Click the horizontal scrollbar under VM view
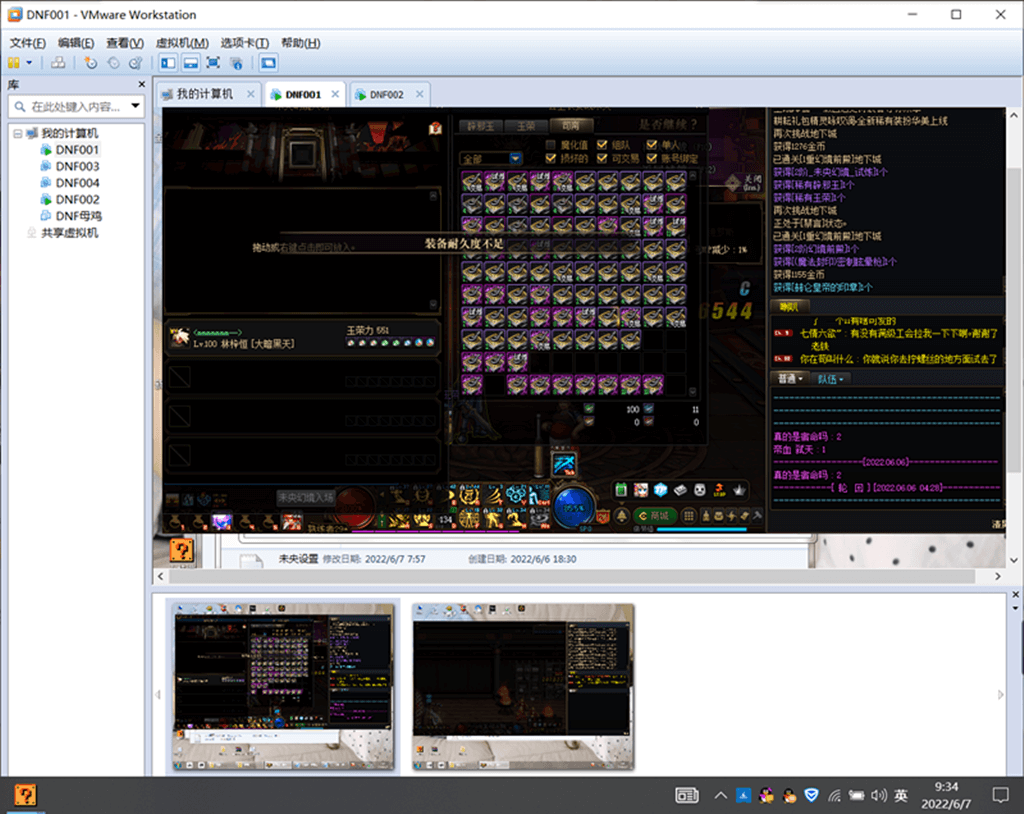 pos(572,576)
